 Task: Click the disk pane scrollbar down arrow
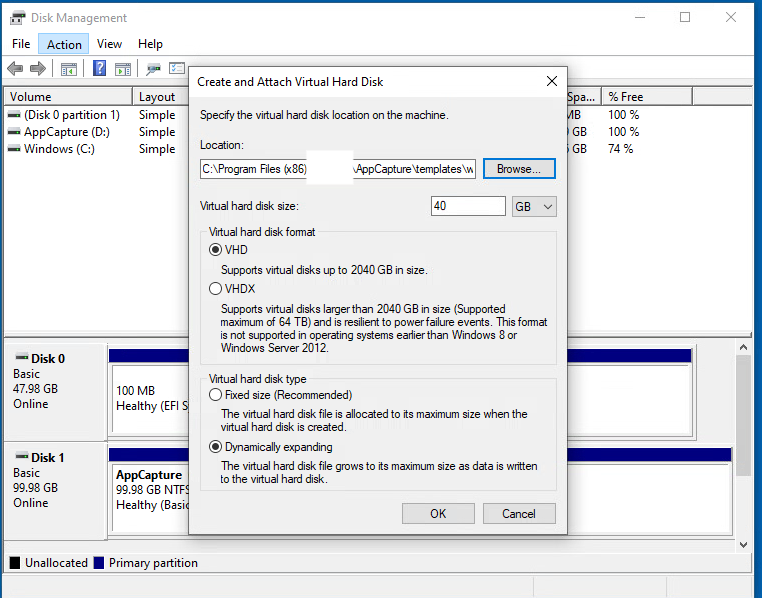[x=743, y=545]
